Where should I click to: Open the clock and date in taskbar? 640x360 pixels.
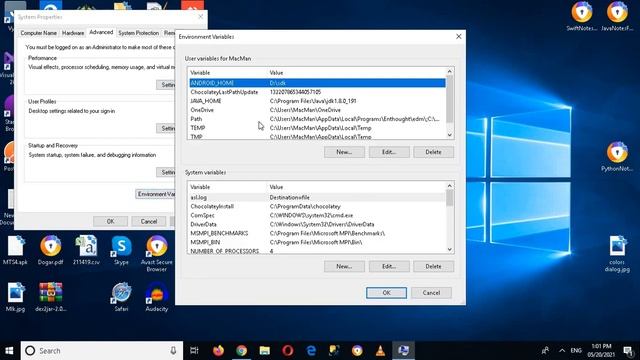coord(601,351)
